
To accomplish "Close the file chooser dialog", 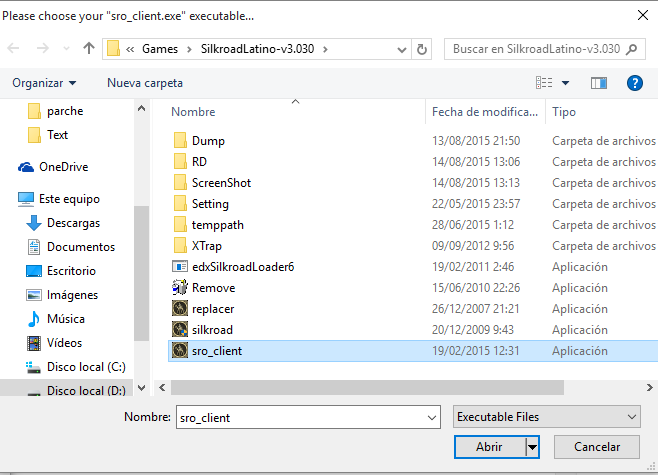I will 642,16.
